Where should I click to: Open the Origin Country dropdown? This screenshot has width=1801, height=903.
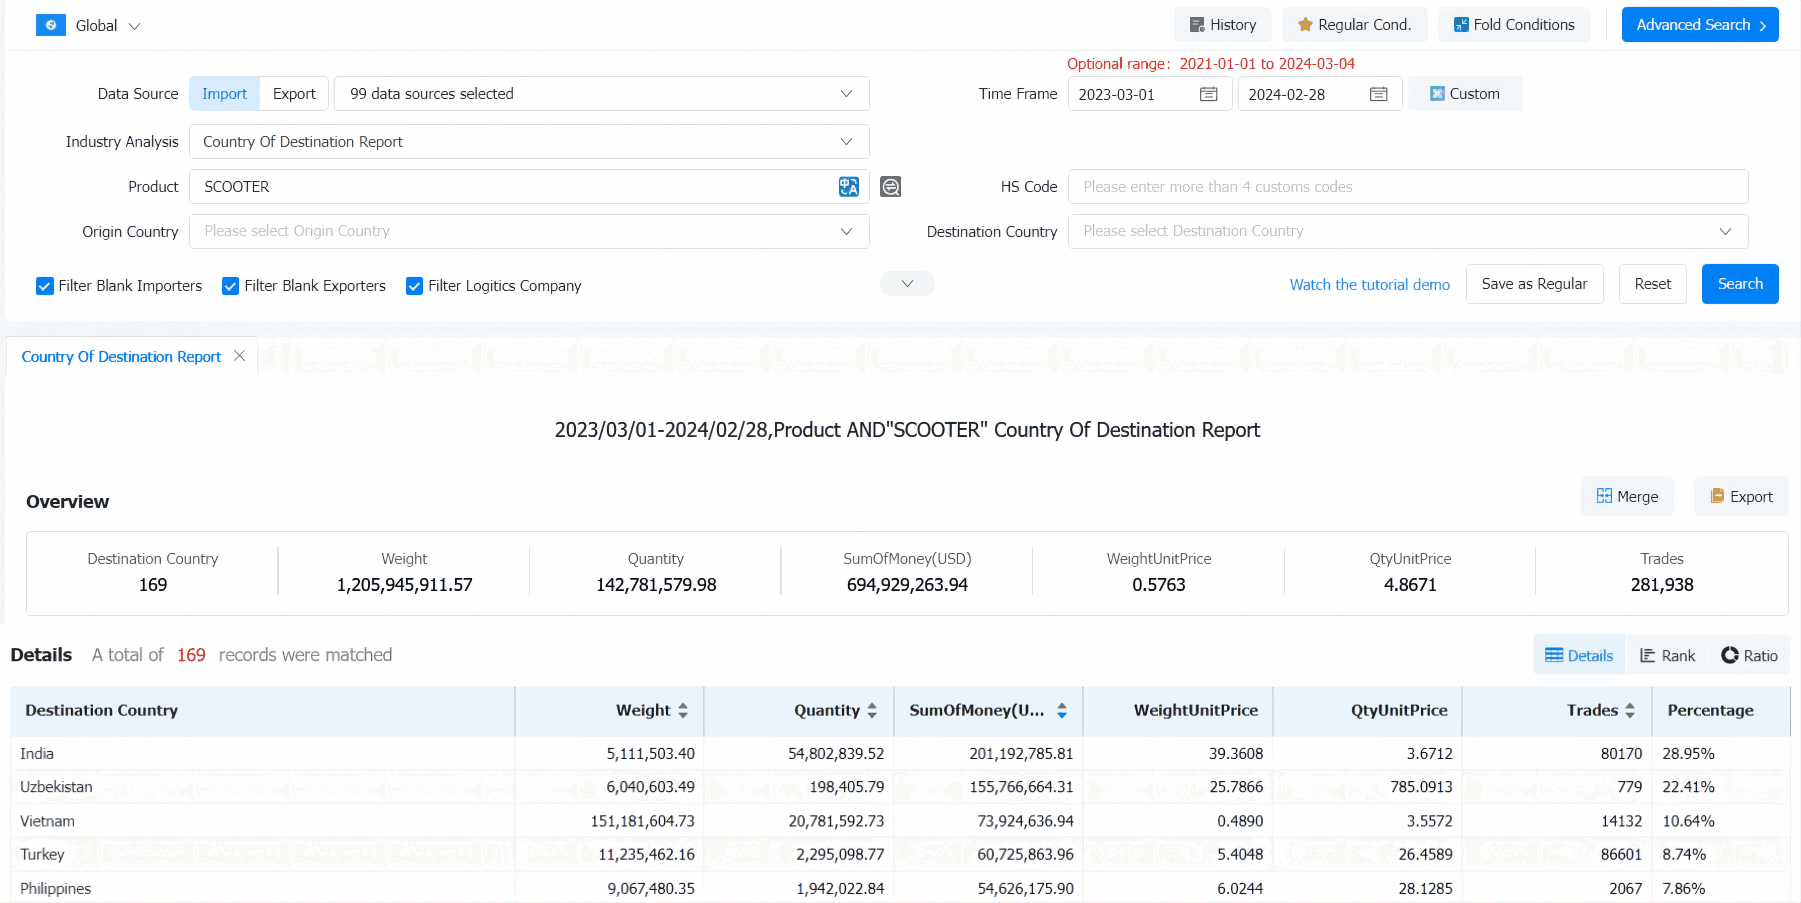point(528,231)
